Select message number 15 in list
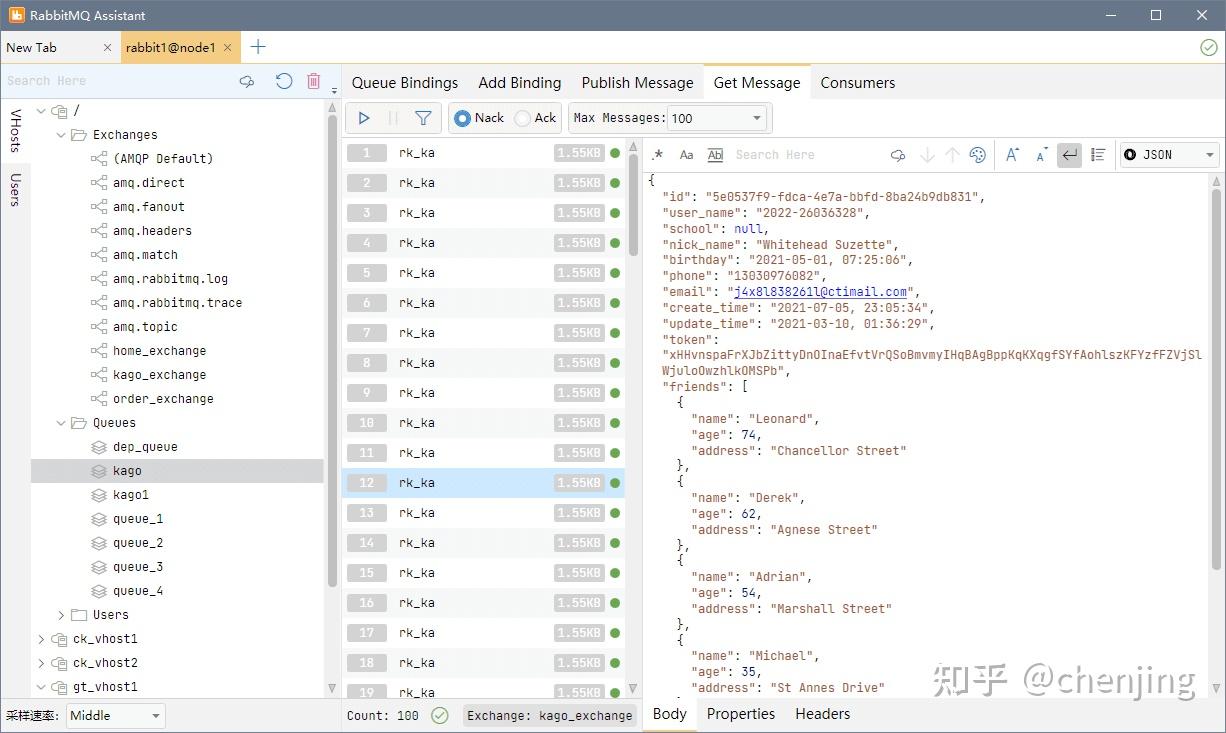This screenshot has width=1226, height=733. [483, 573]
